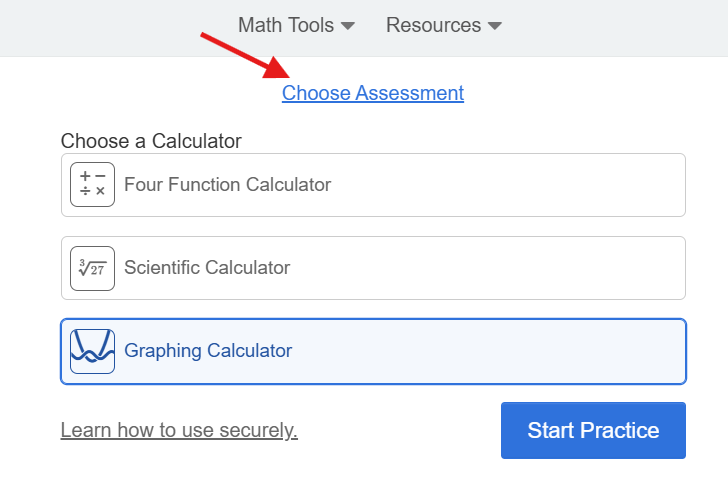
Task: Open the Math Tools menu
Action: point(296,25)
